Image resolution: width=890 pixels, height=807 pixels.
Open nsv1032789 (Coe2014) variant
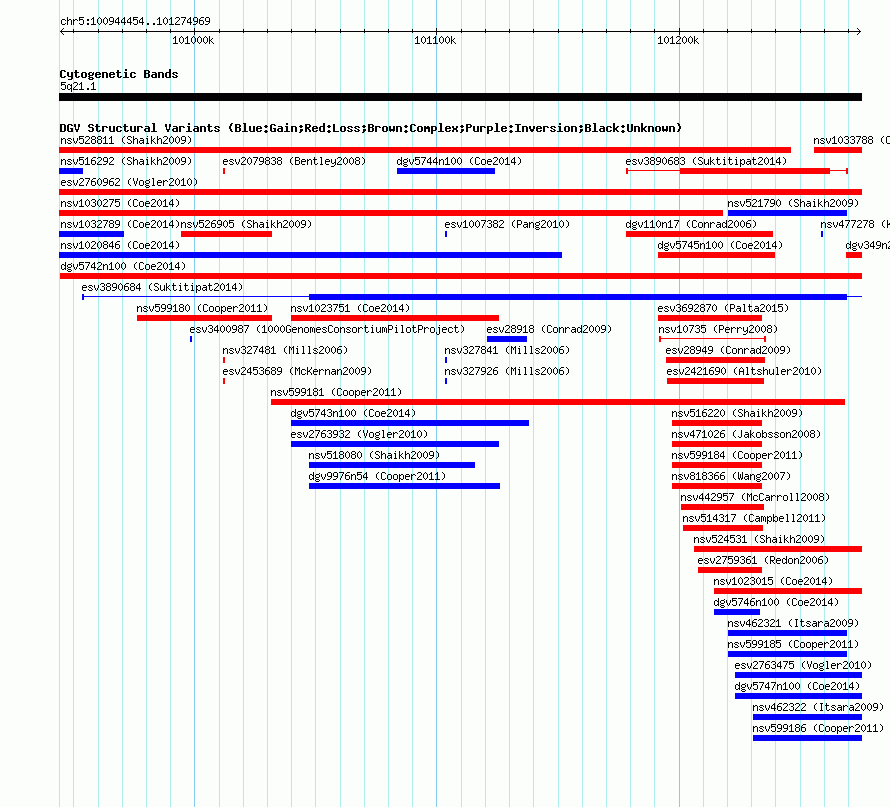click(x=120, y=224)
